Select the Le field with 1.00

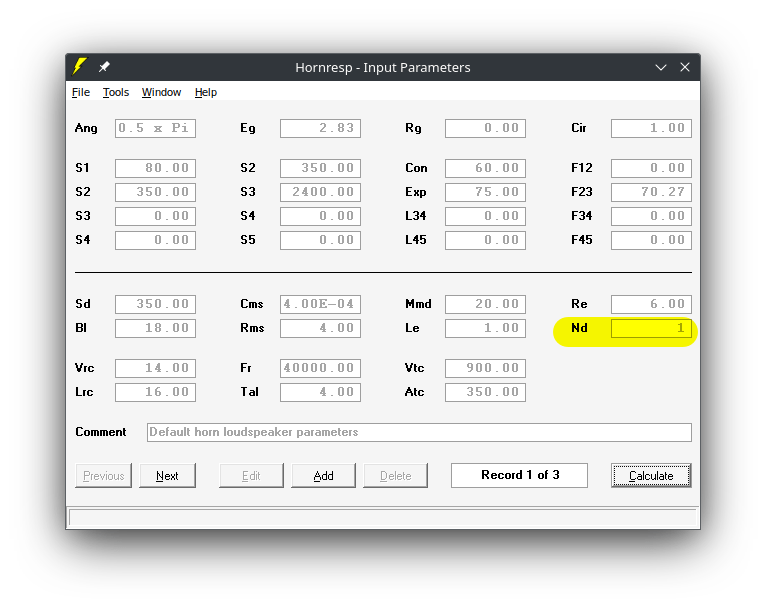485,328
